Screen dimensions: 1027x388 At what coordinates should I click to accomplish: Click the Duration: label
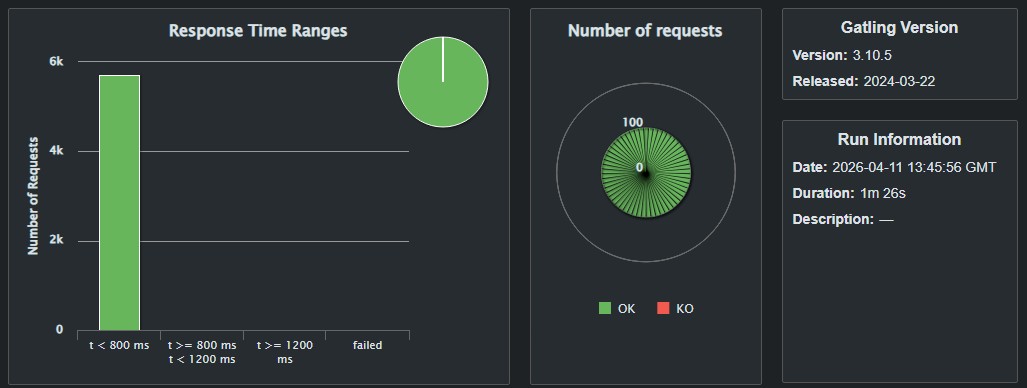tap(823, 194)
